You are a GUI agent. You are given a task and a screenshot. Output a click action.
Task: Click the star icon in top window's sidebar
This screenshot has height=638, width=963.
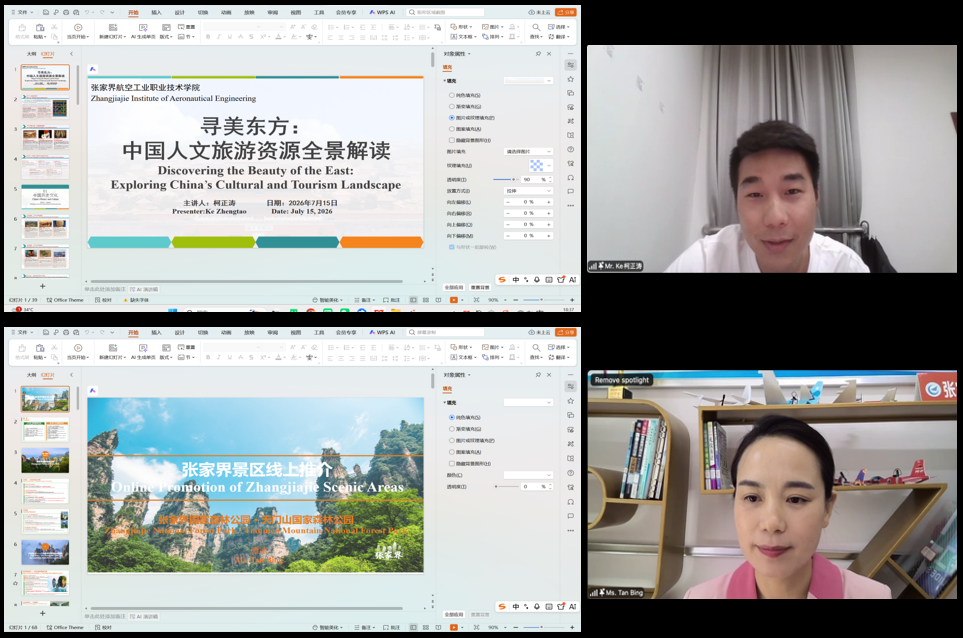(571, 79)
